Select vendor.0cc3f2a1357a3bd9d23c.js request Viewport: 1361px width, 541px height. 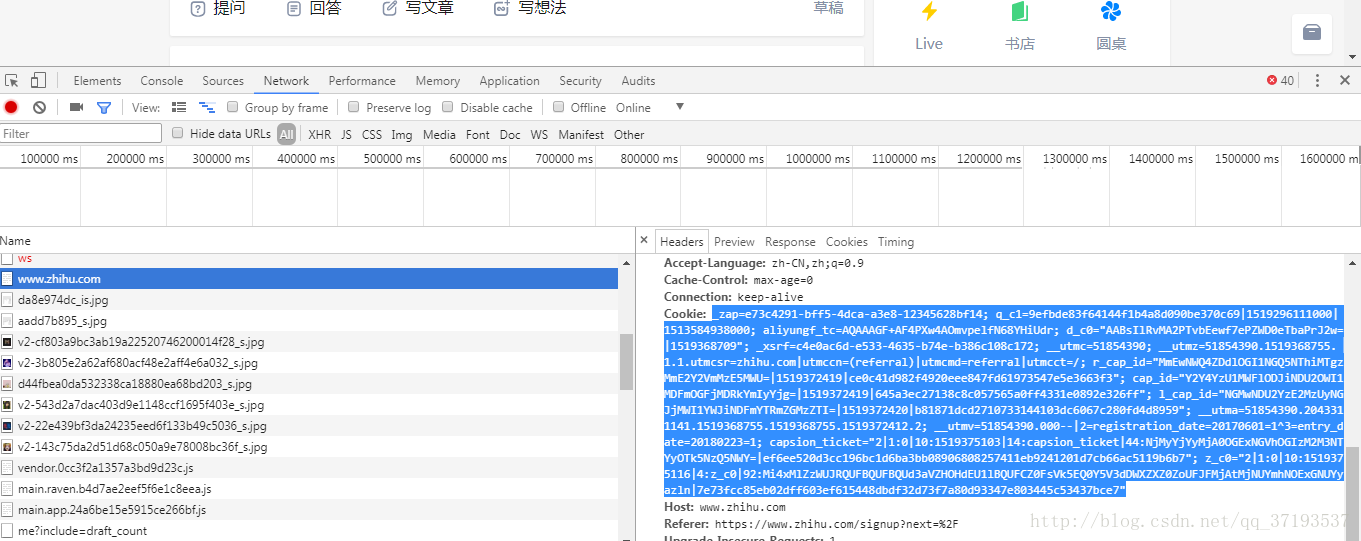pos(309,468)
